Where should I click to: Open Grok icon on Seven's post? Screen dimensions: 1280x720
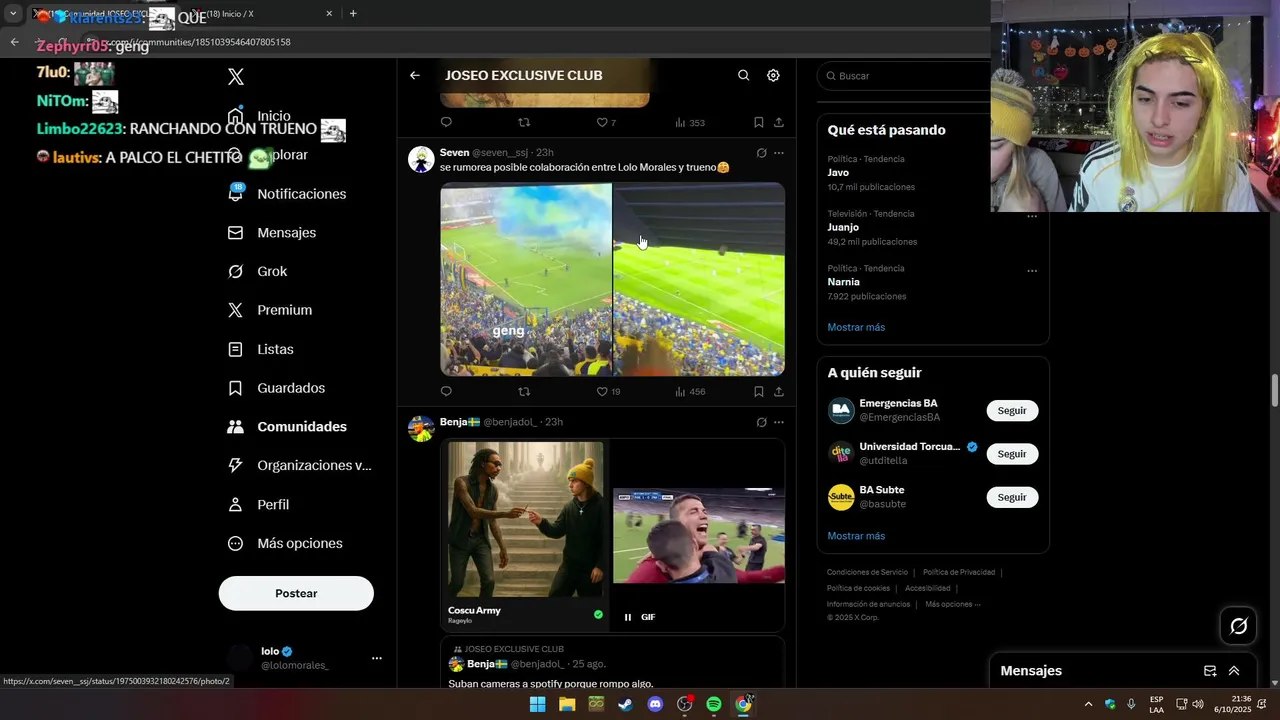[x=761, y=153]
